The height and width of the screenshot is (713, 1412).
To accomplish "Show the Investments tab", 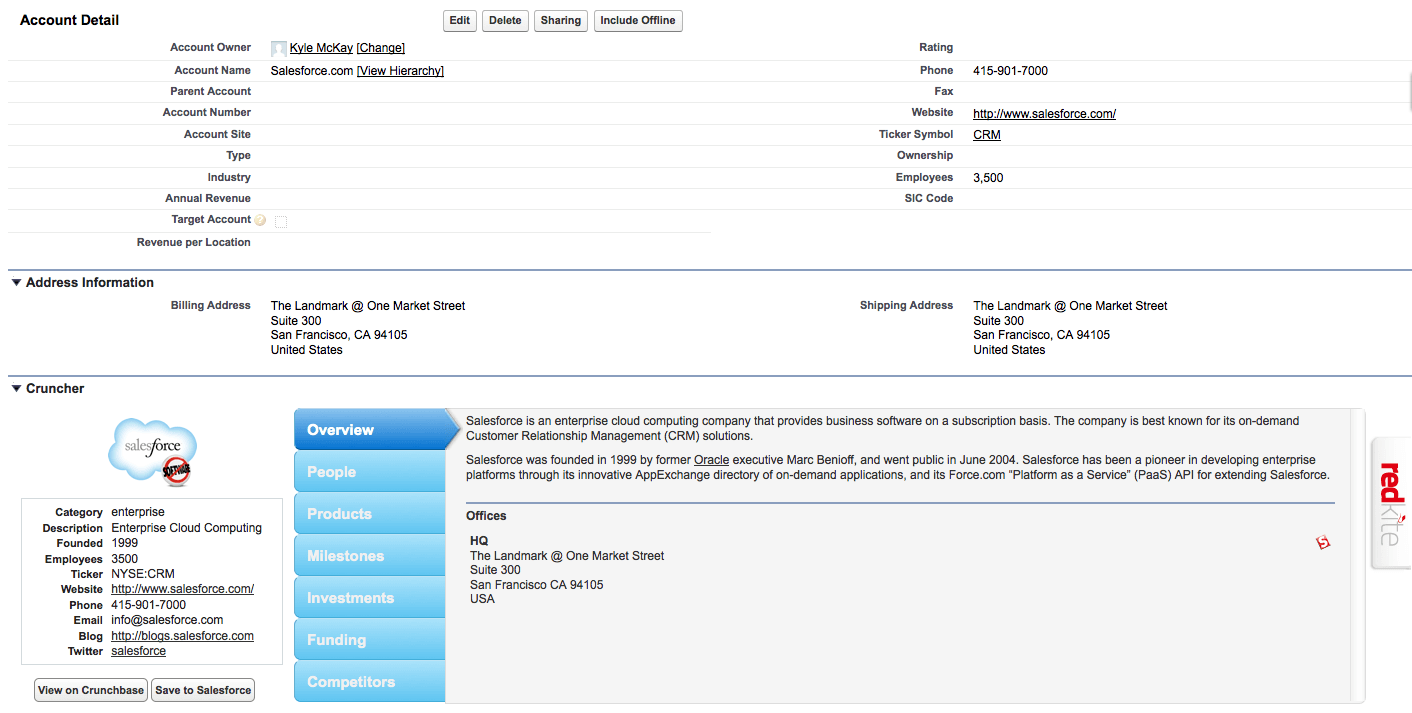I will tap(369, 598).
